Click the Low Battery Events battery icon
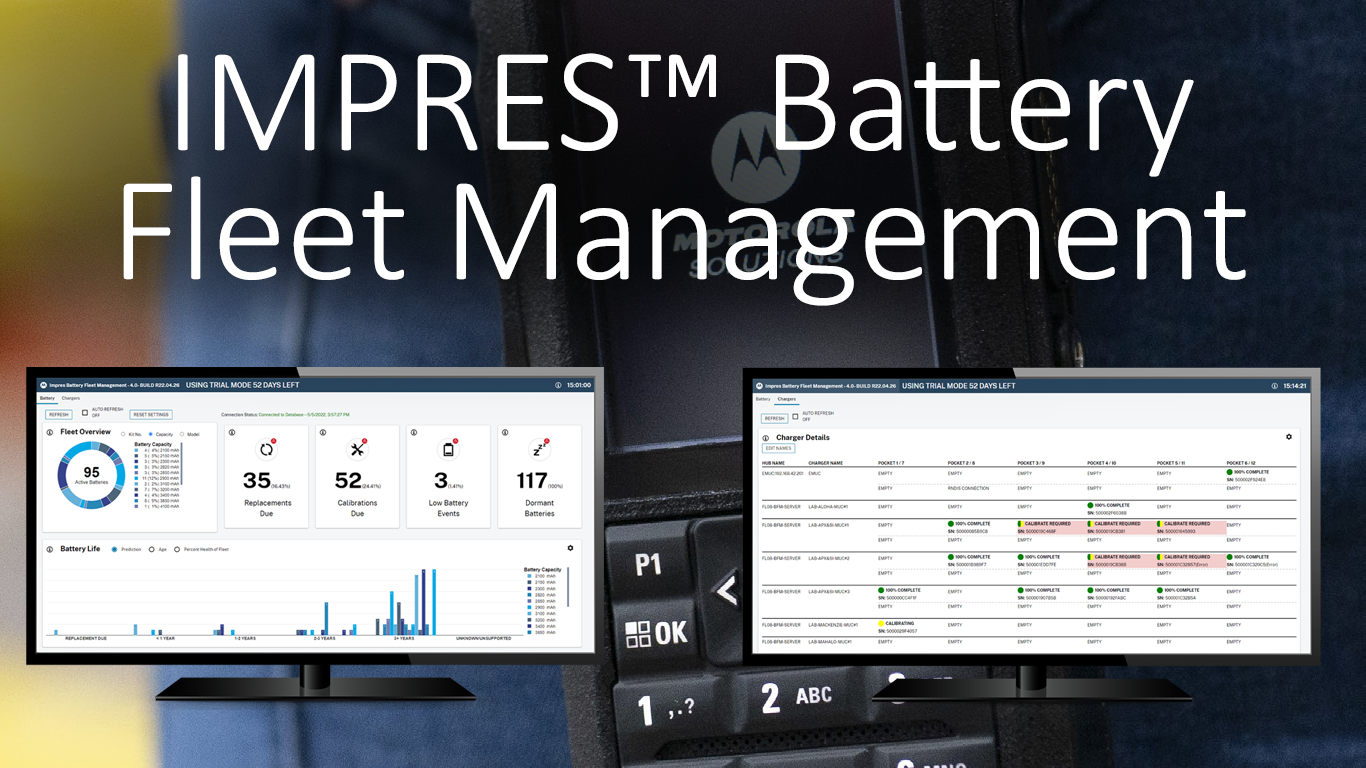The width and height of the screenshot is (1366, 768). coord(448,449)
